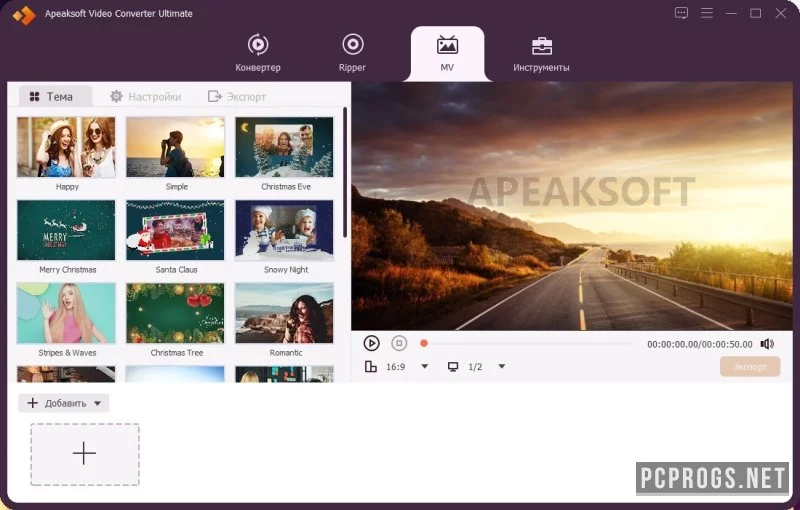
Task: Click the Тема grid icon
Action: pos(35,96)
